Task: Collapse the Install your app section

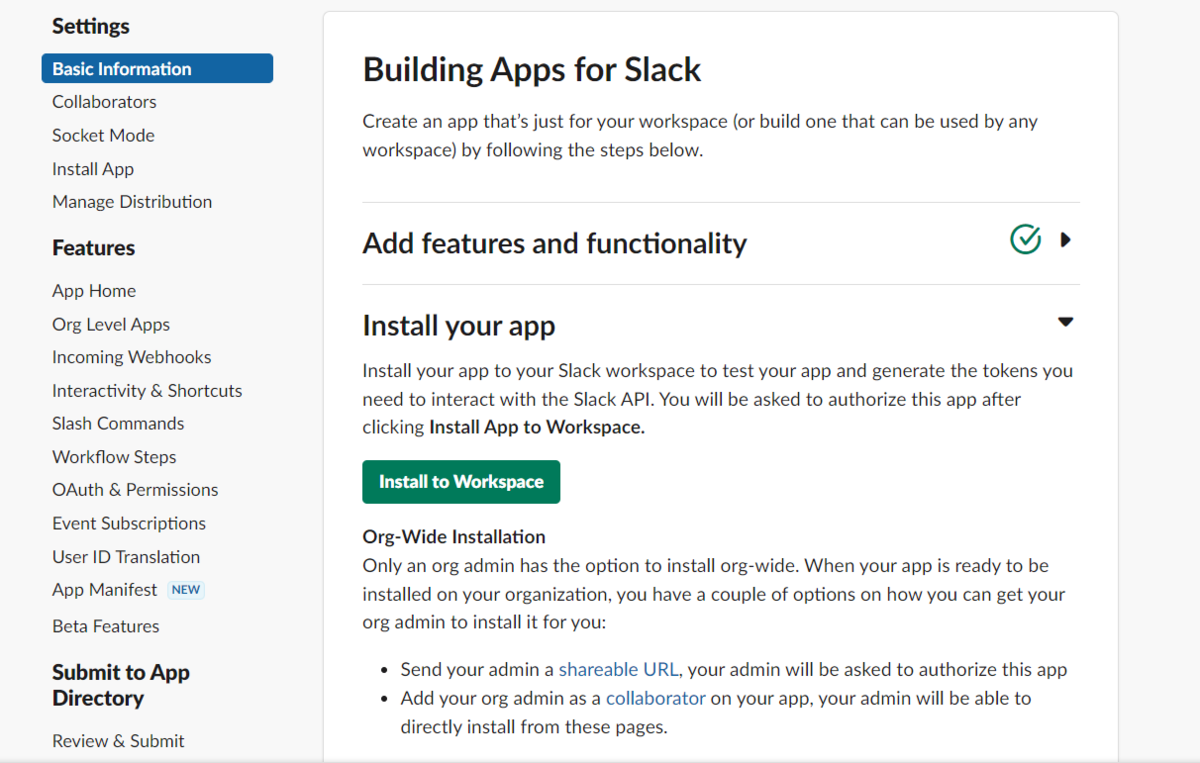Action: point(1065,322)
